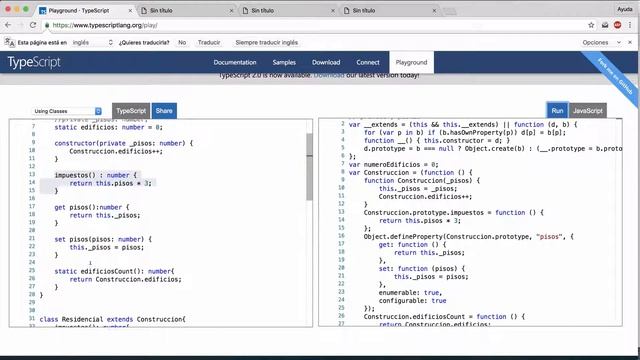
Task: Click the secure lock icon in address bar
Action: (x=47, y=25)
